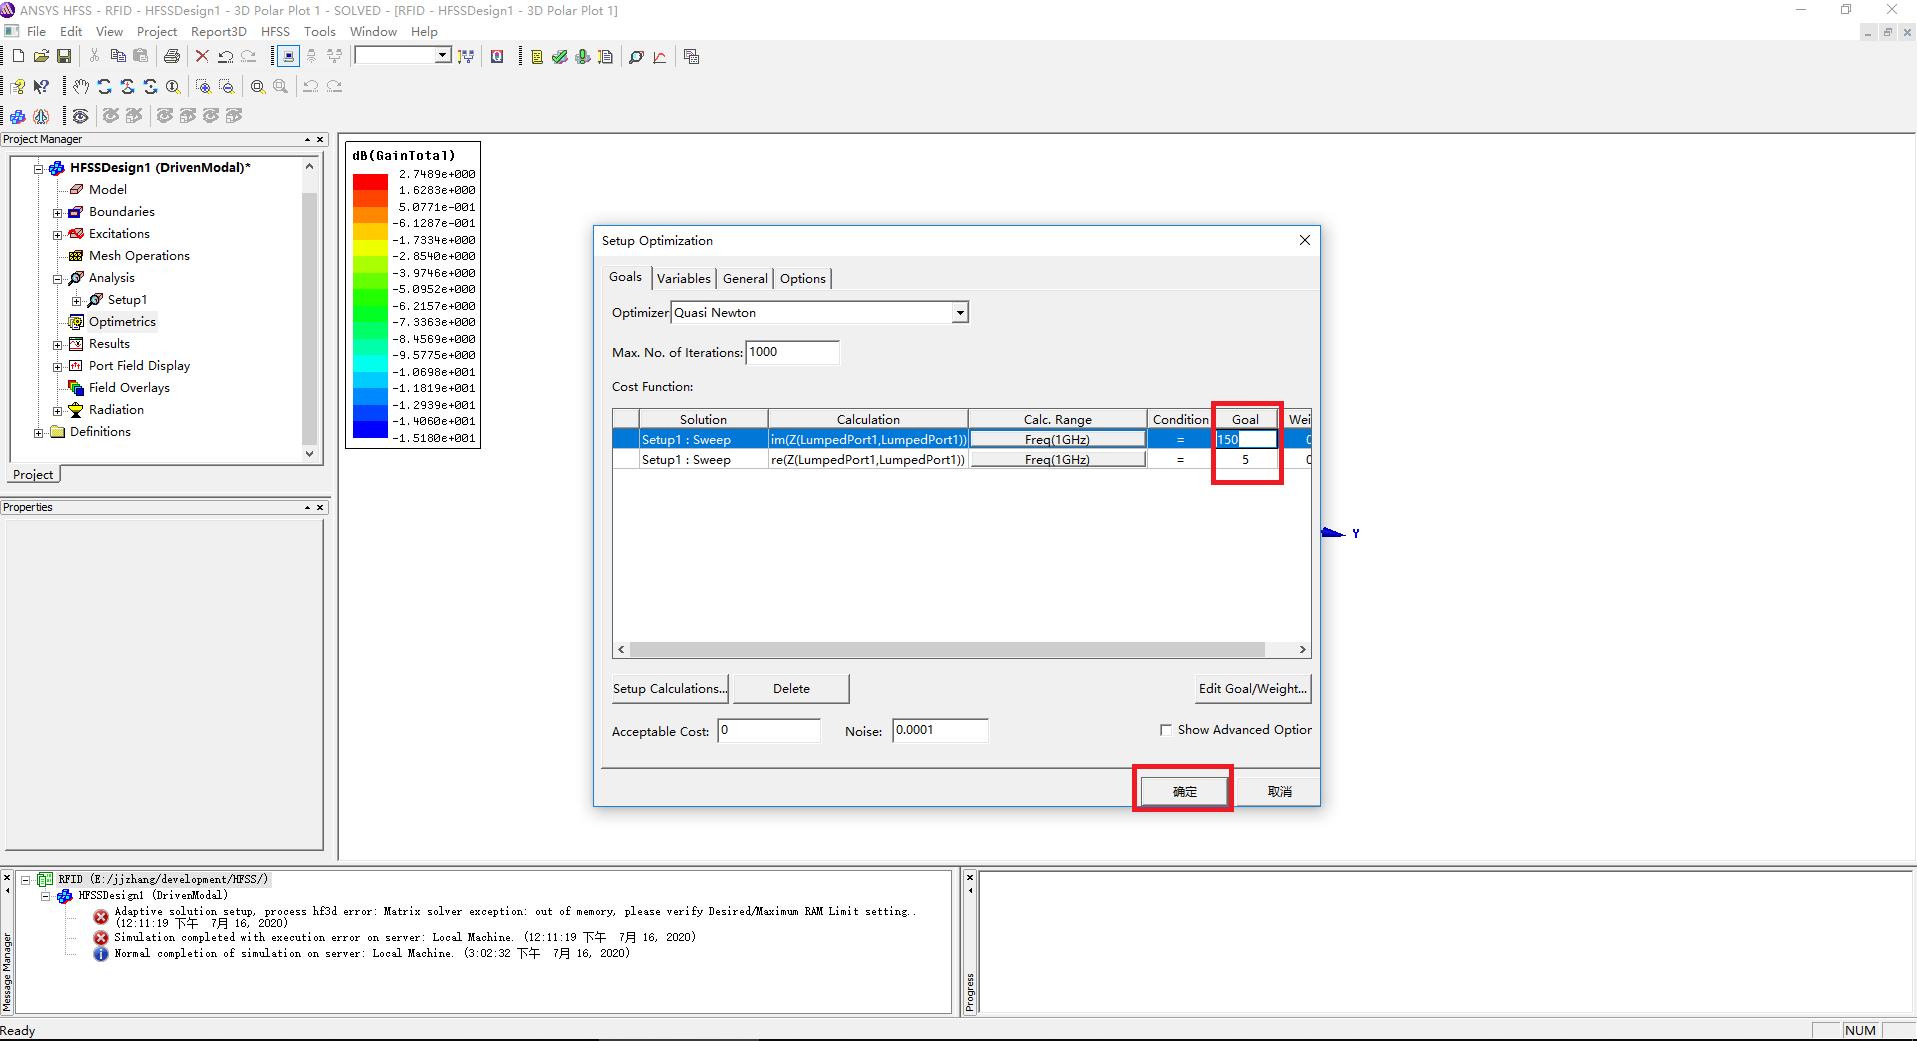Run the Validate green checkmark icon

click(560, 57)
